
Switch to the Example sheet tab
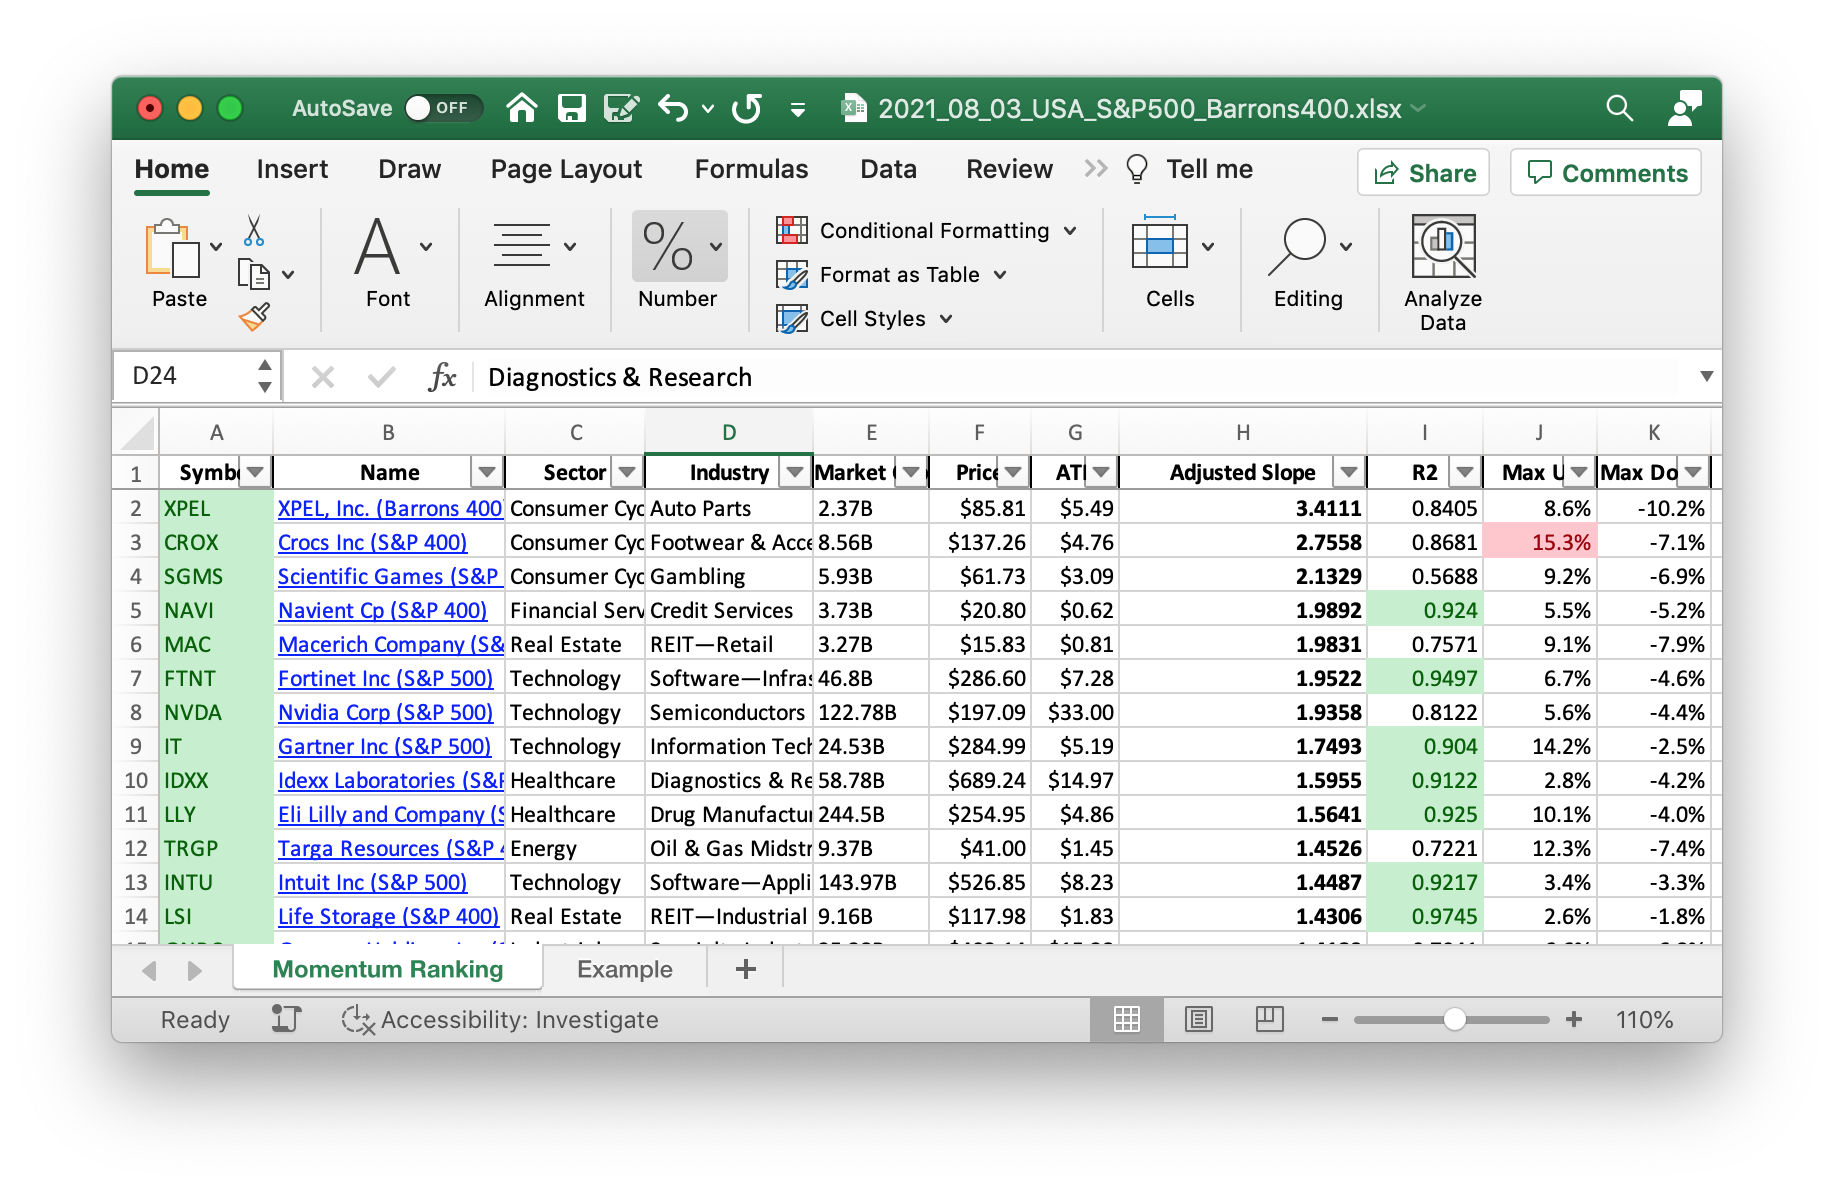[624, 969]
